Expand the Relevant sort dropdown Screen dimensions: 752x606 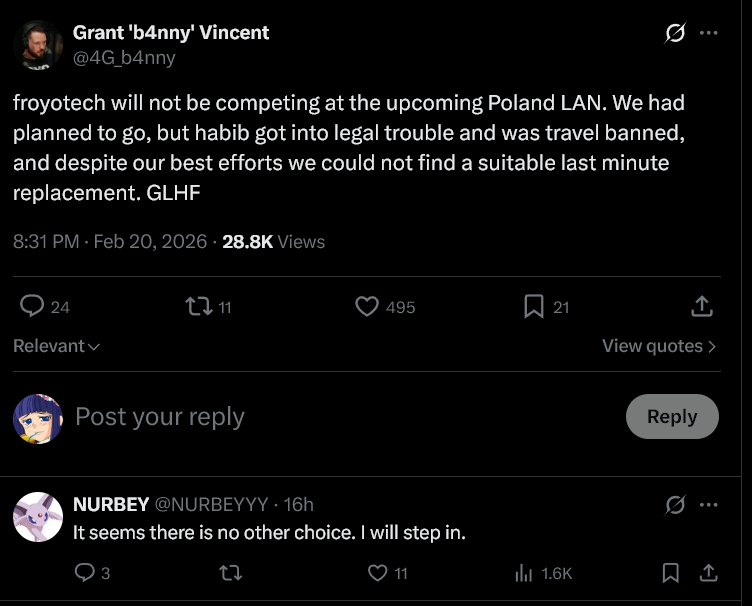(57, 346)
